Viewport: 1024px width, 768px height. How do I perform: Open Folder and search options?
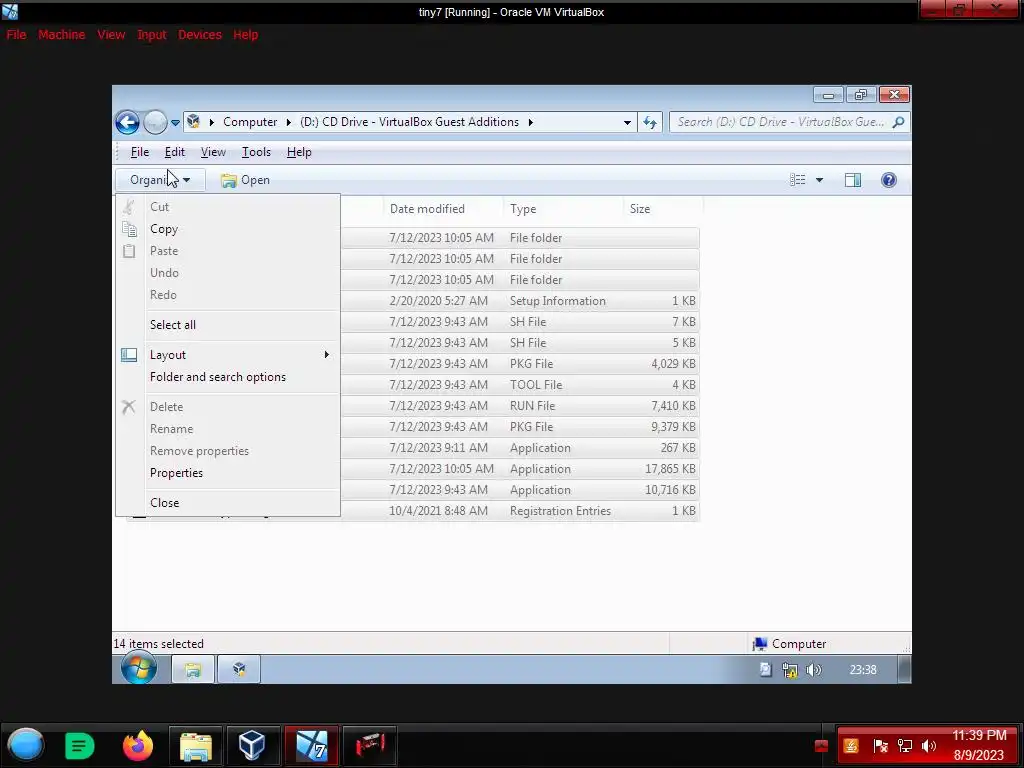click(x=228, y=377)
